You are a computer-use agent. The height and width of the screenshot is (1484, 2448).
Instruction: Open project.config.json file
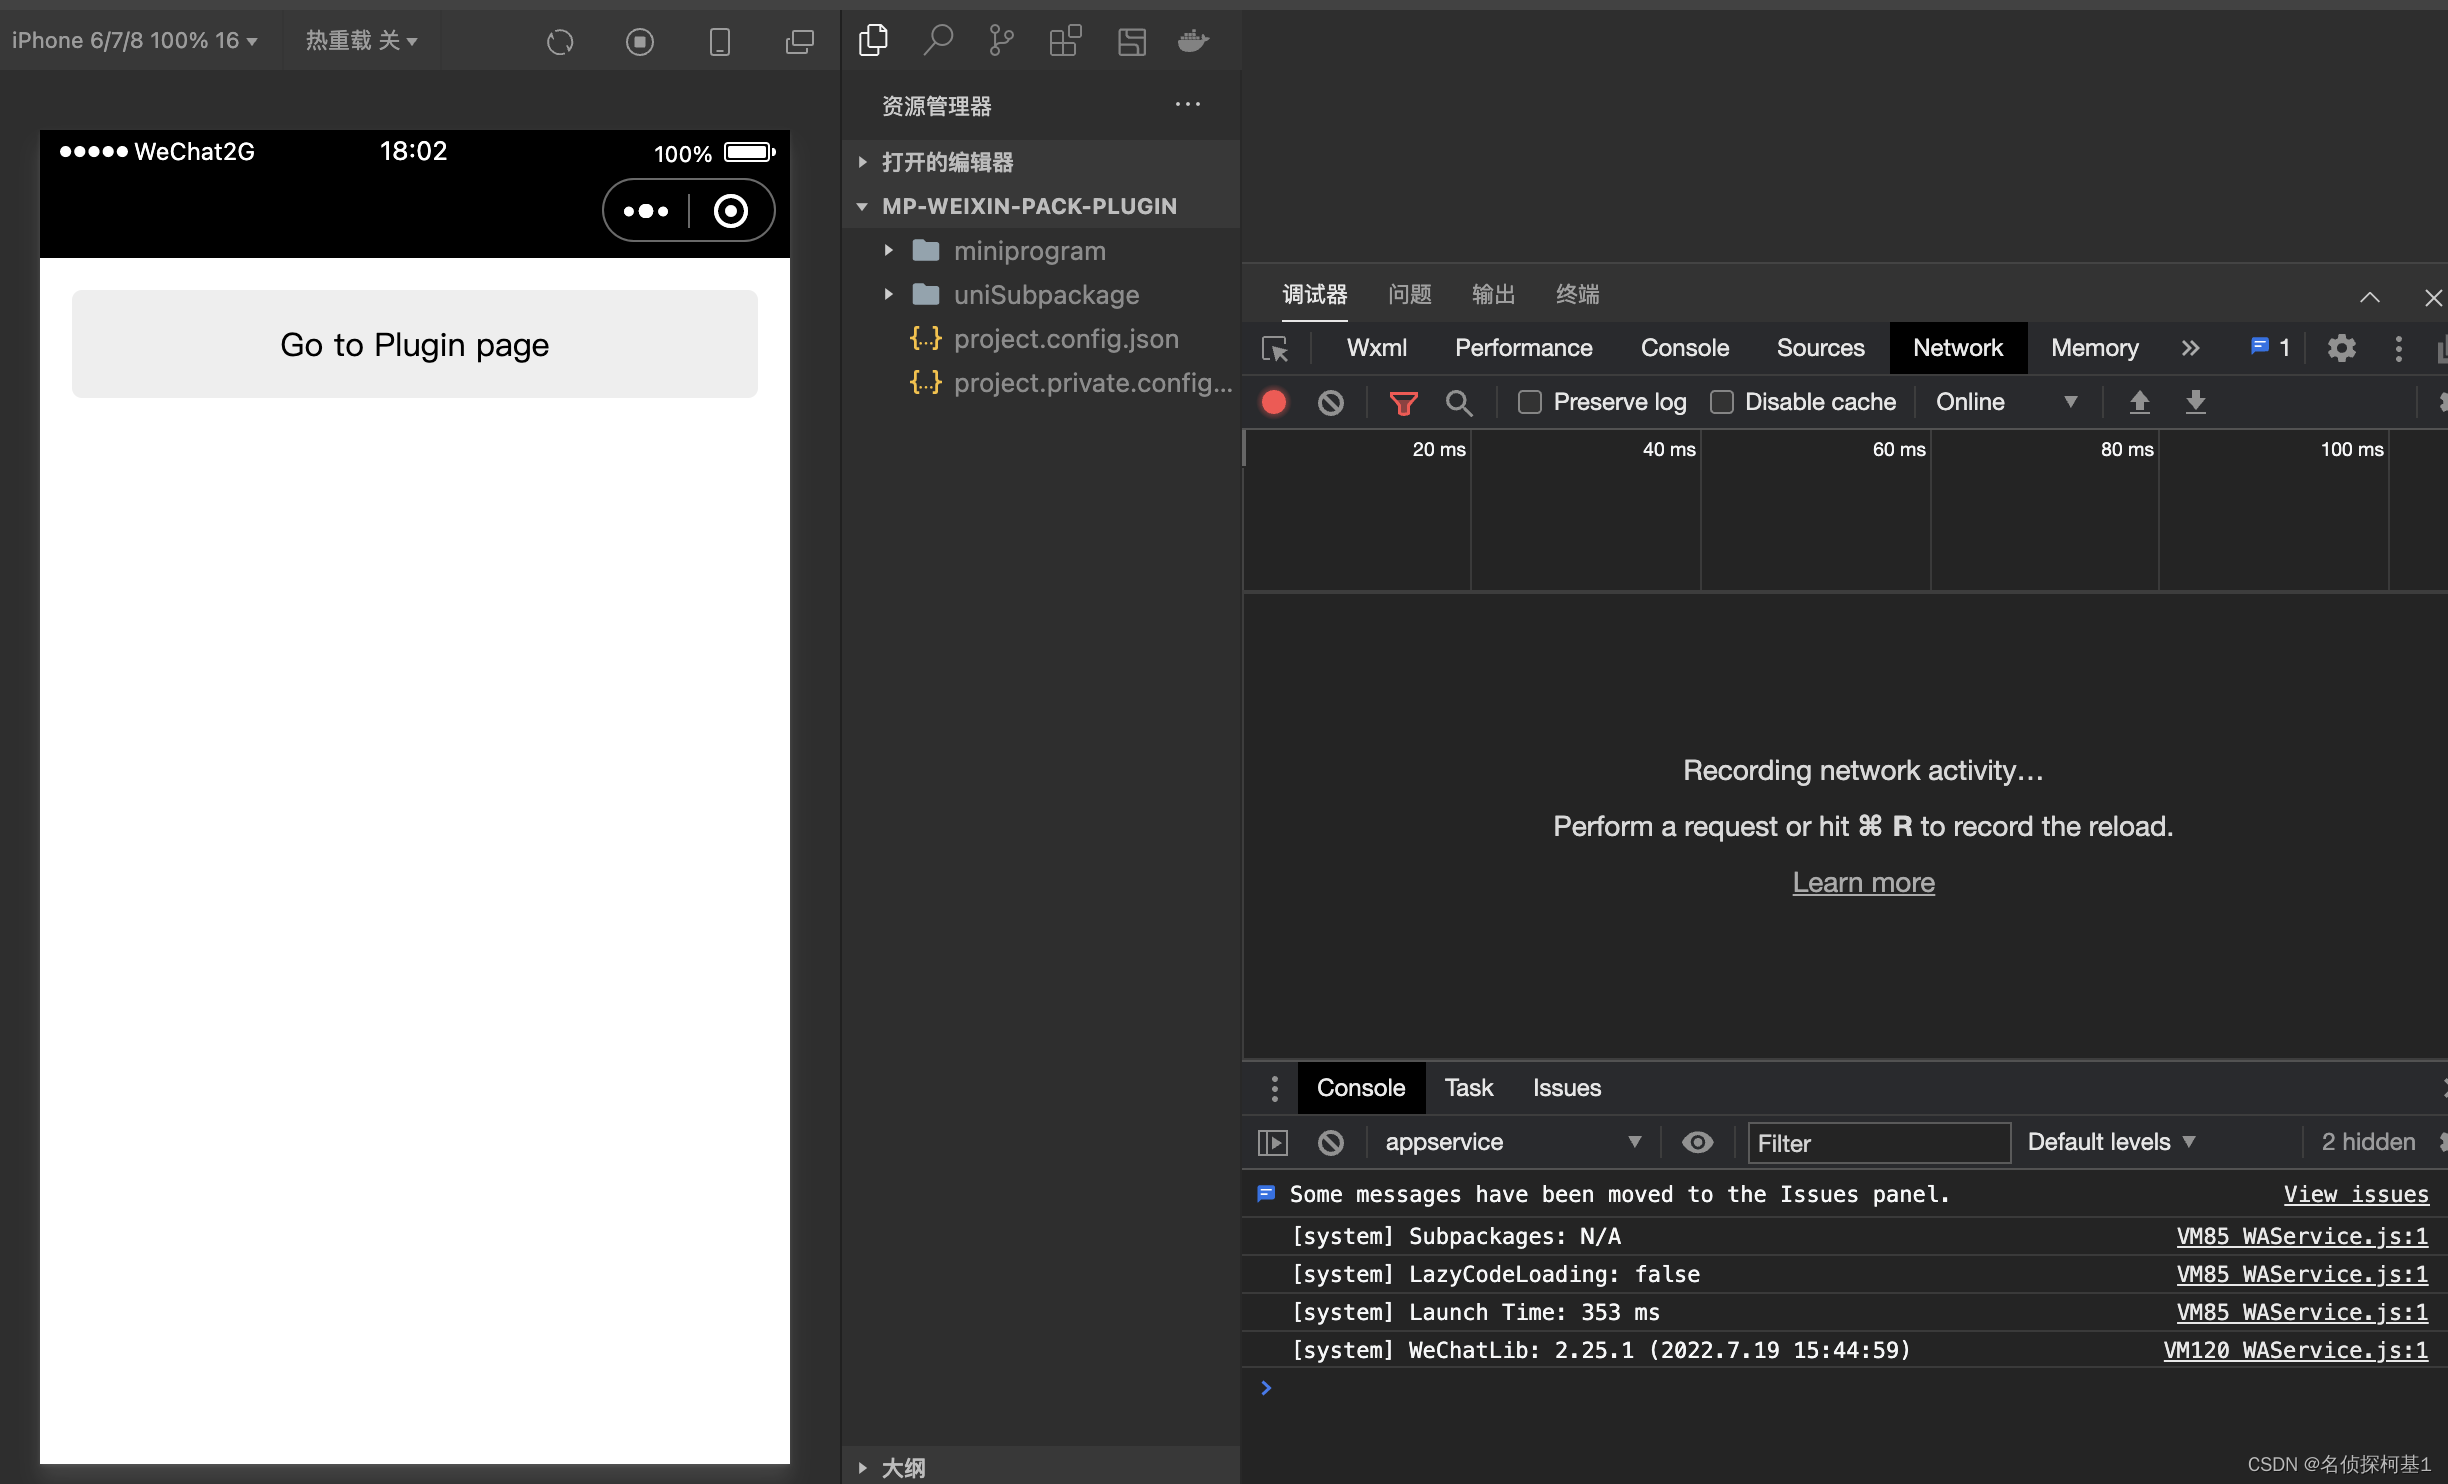point(1065,339)
